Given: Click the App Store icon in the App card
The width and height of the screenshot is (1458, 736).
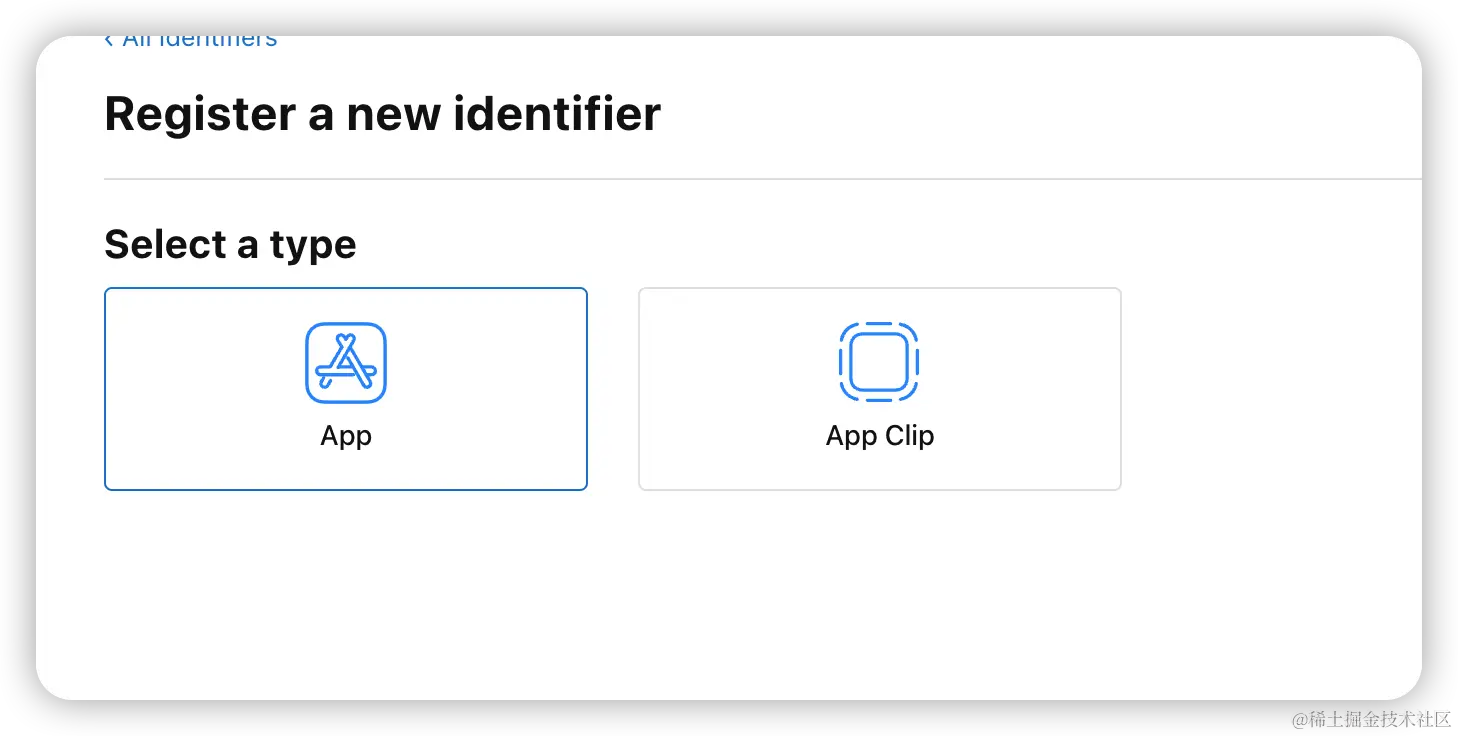Looking at the screenshot, I should 346,363.
